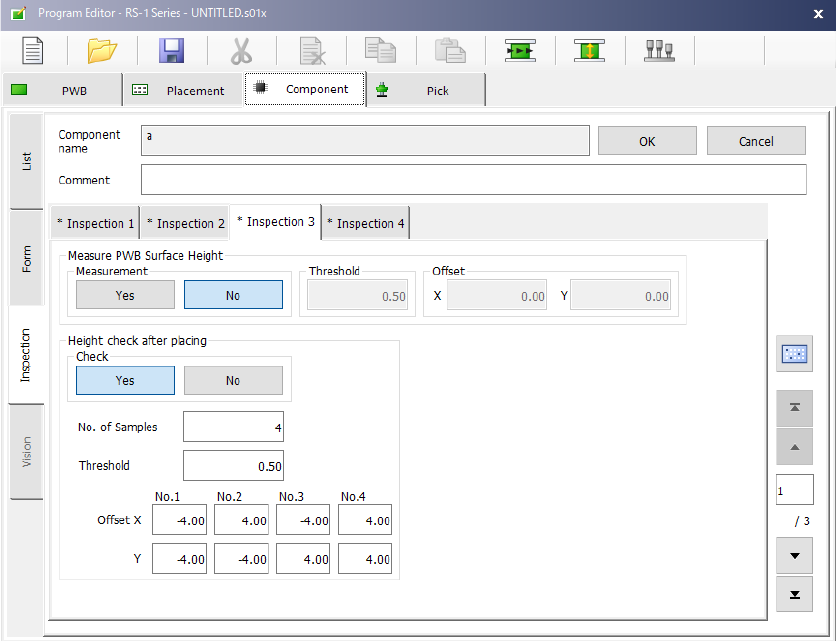The image size is (836, 641).
Task: Switch to Inspection 4 sub-tab
Action: pos(366,223)
